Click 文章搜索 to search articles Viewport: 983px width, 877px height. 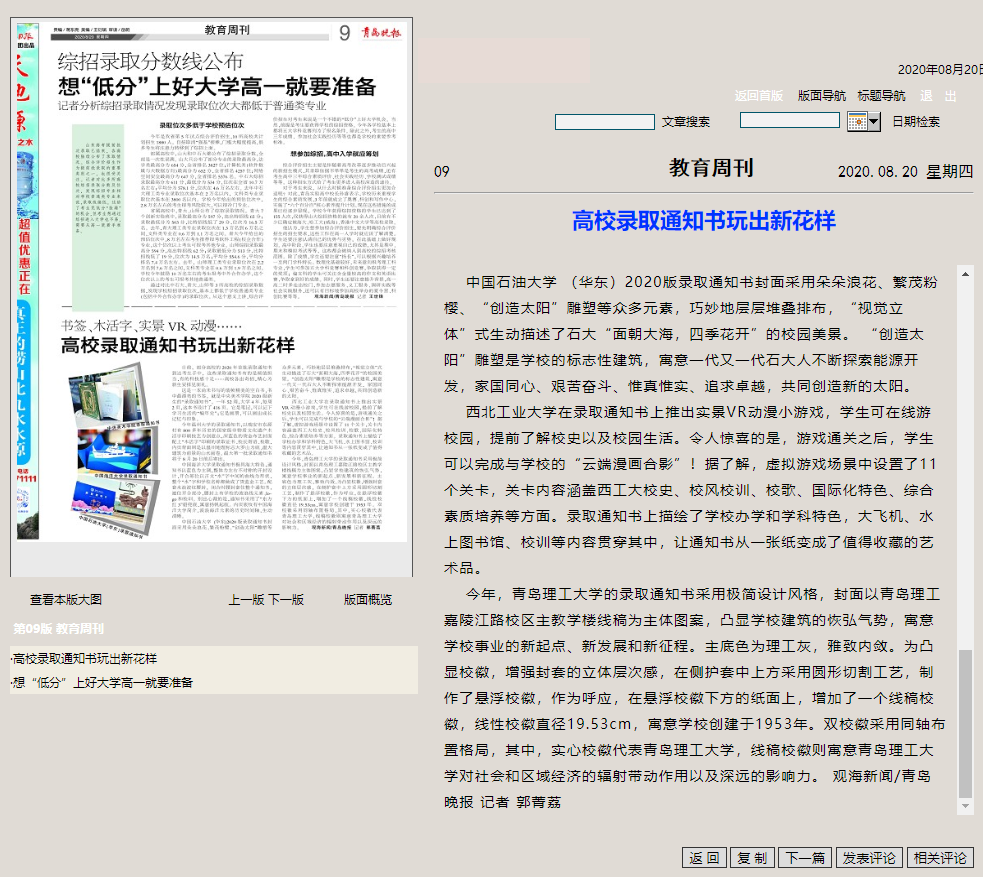[685, 122]
